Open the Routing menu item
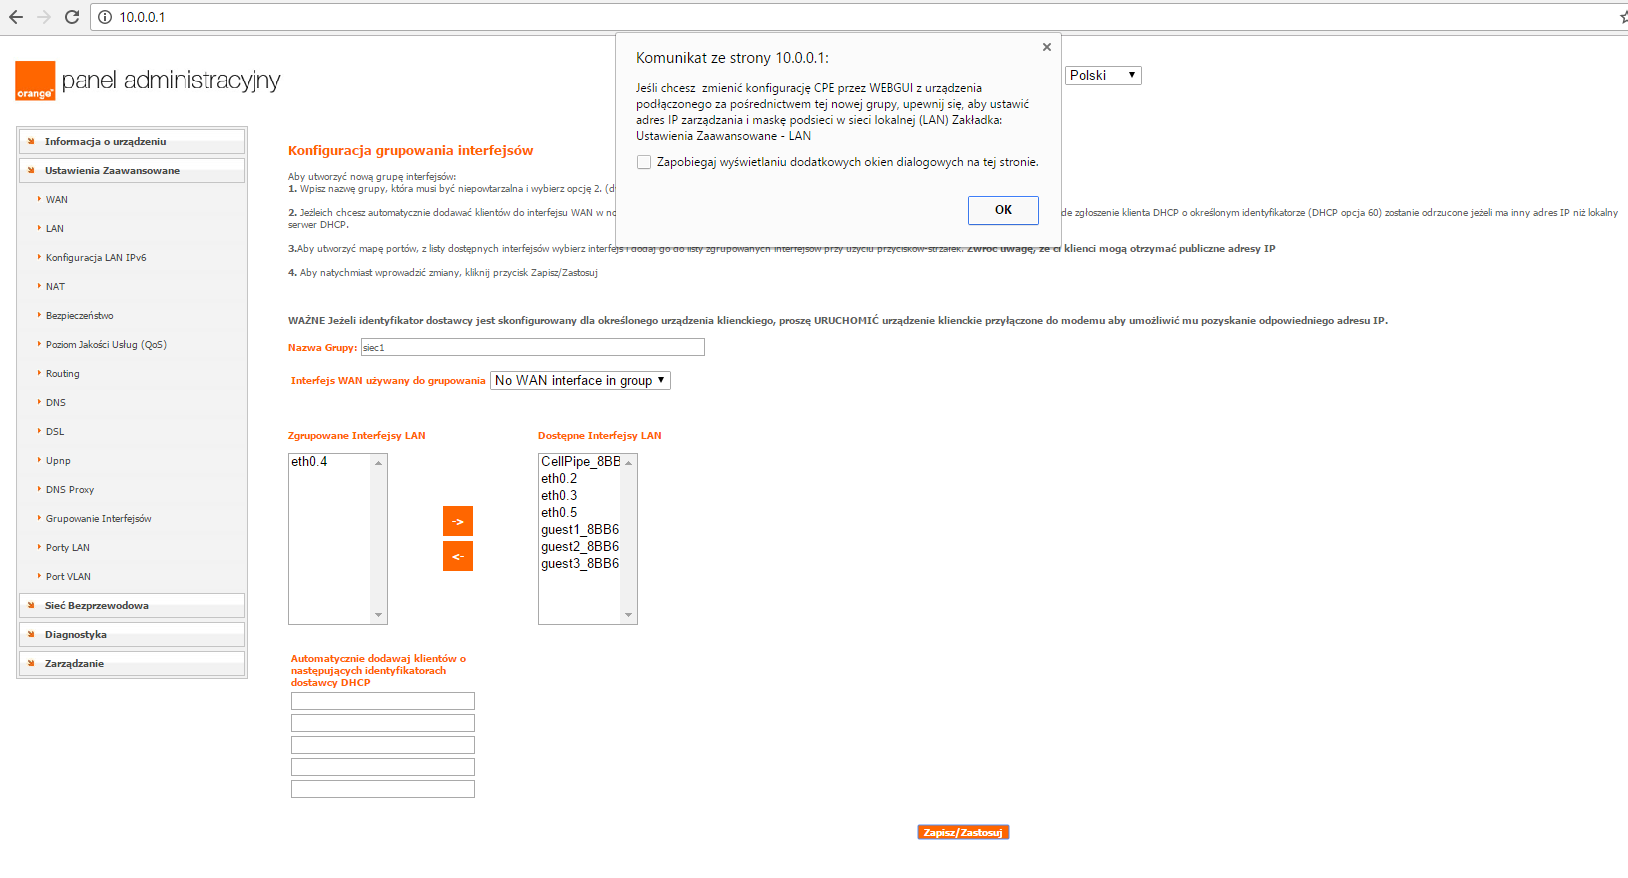Screen dimensions: 1628x878 pyautogui.click(x=63, y=374)
